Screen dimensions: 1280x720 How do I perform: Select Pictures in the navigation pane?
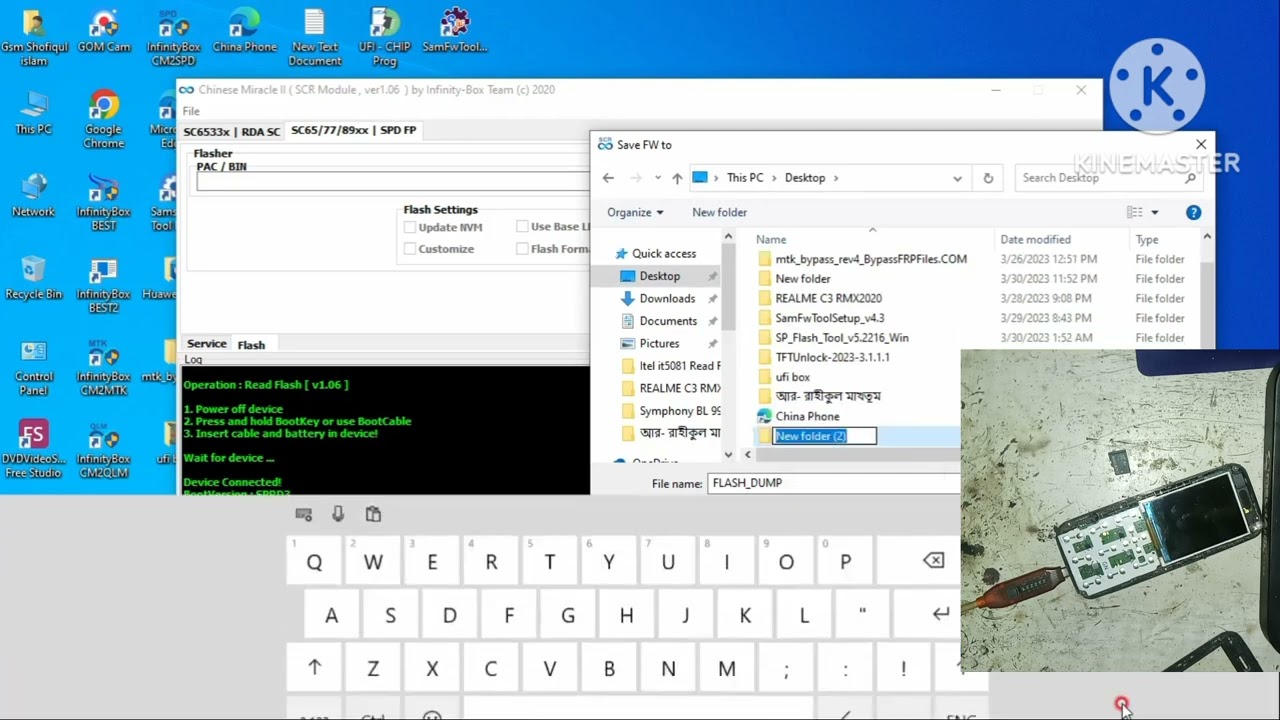click(x=659, y=344)
